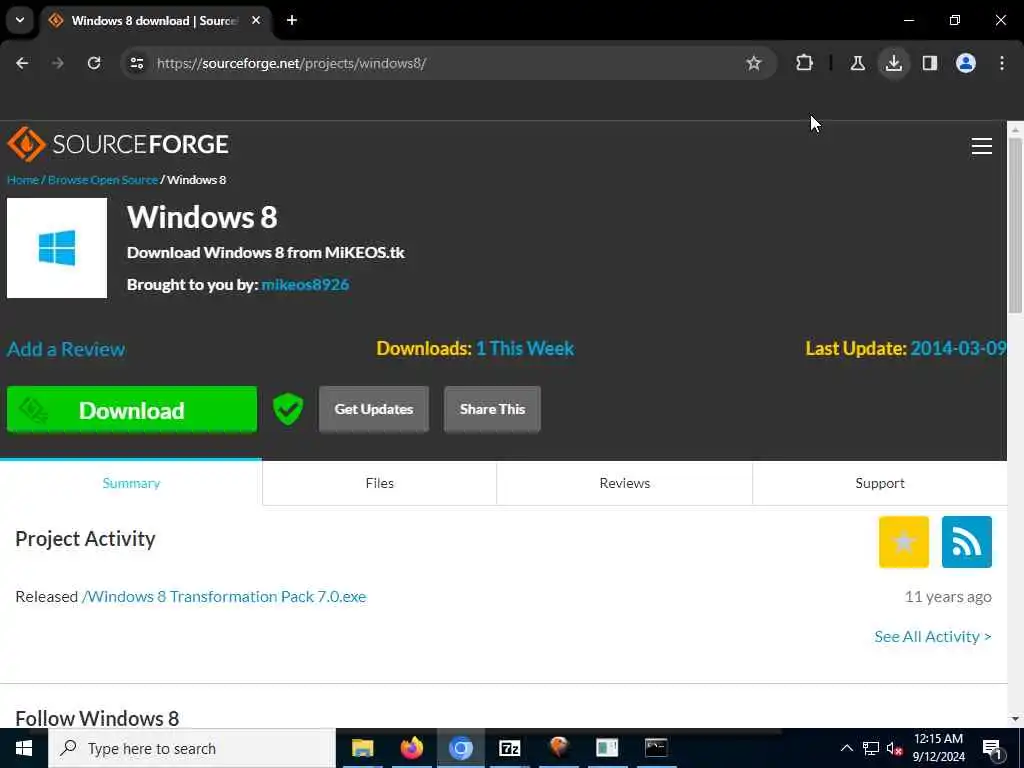The image size is (1024, 768).
Task: Select the Windows 8 download browser tab
Action: [x=153, y=20]
